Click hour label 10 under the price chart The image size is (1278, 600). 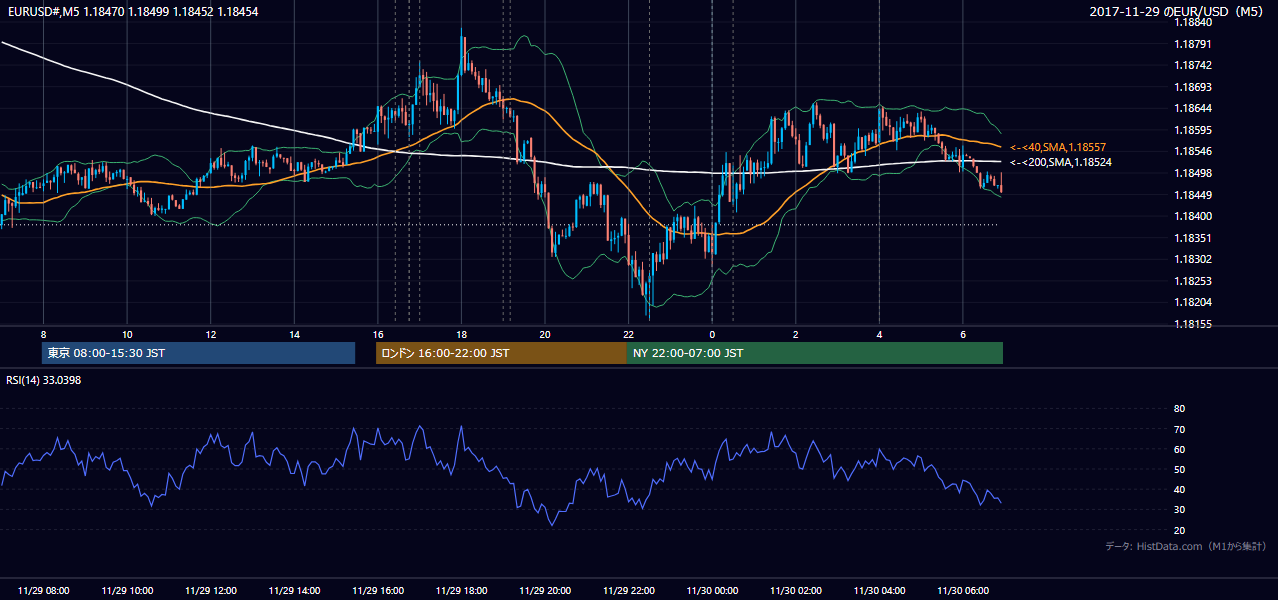(x=127, y=334)
